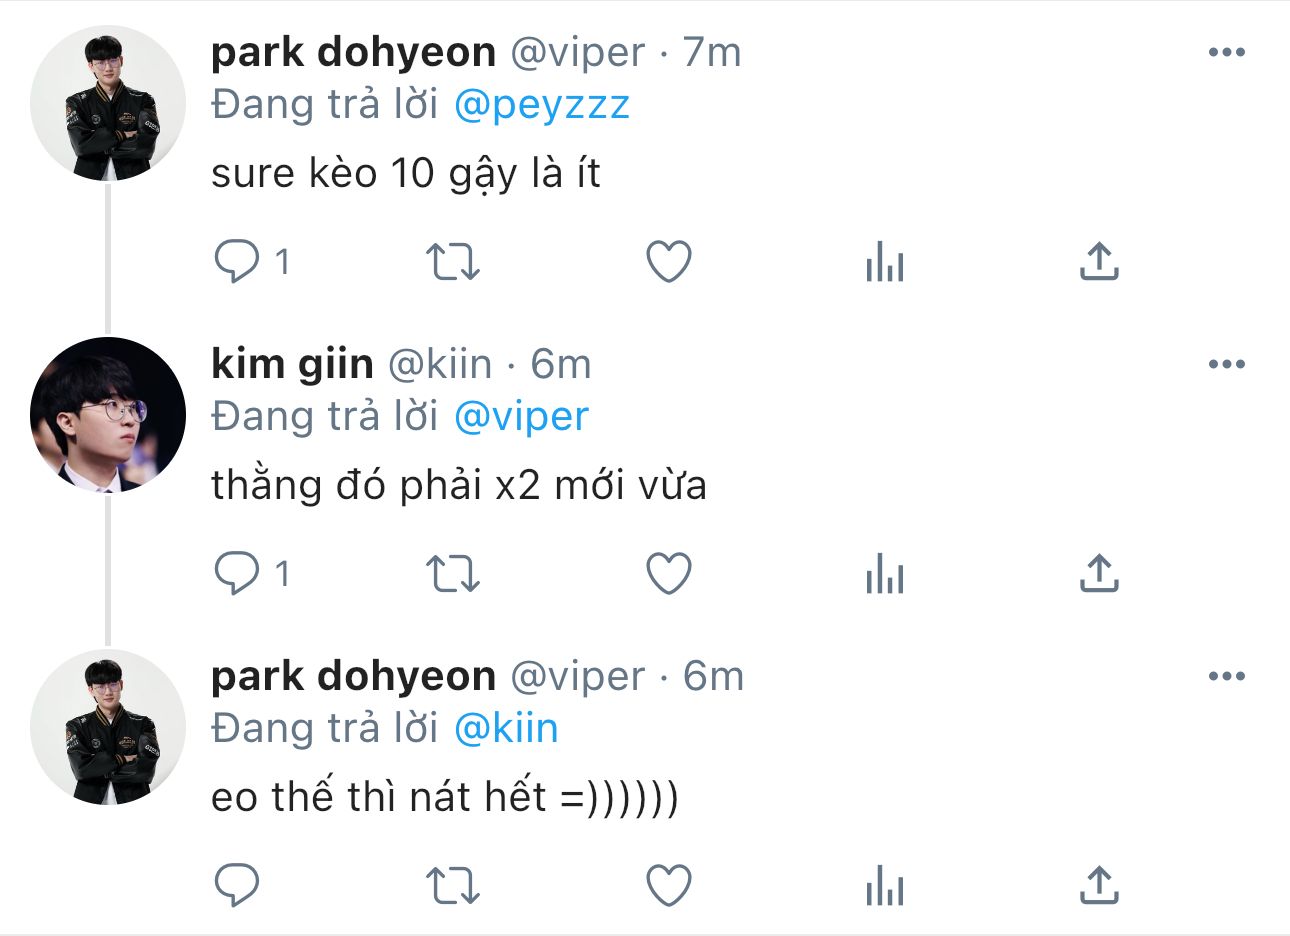Share kim giin's tweet
This screenshot has width=1290, height=936.
(1099, 573)
